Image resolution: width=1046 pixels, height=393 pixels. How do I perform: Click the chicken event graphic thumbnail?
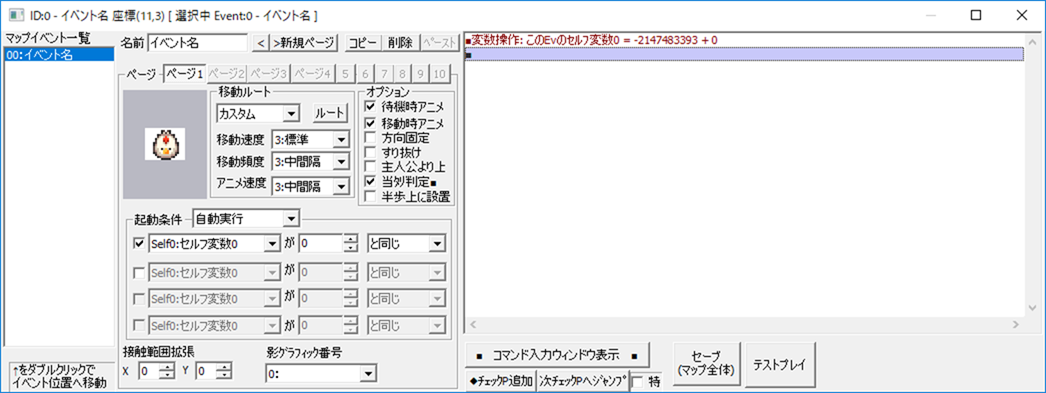[165, 143]
